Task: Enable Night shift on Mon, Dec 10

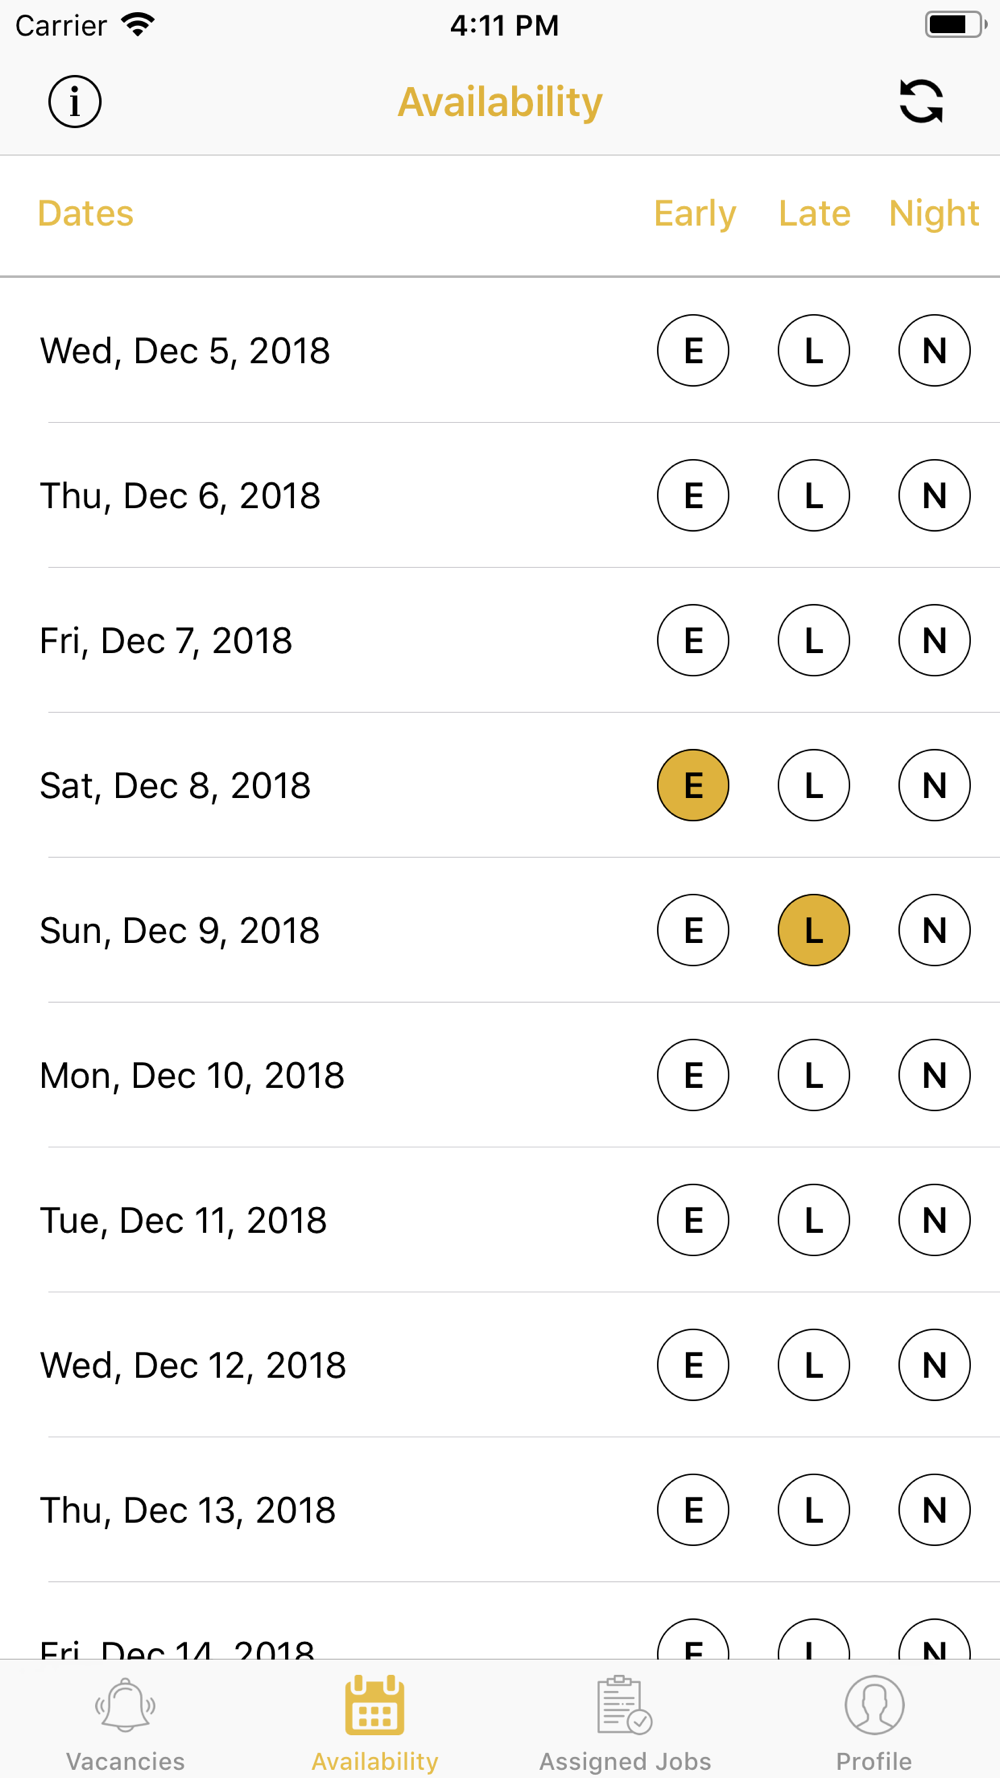Action: coord(934,1075)
